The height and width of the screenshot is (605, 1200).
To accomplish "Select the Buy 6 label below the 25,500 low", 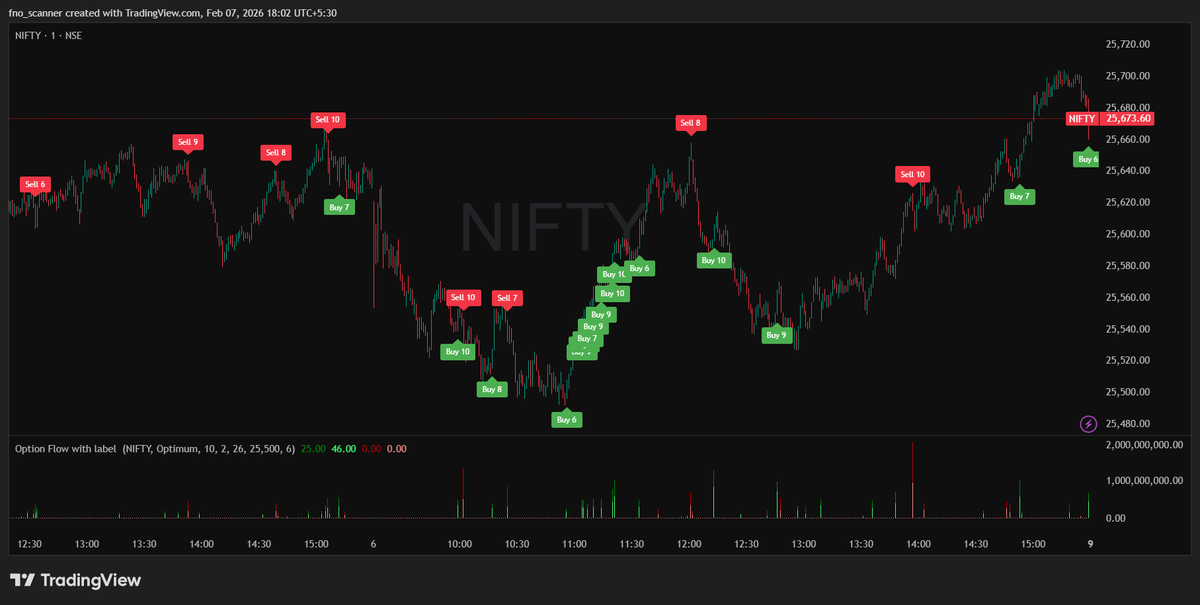I will pos(566,420).
